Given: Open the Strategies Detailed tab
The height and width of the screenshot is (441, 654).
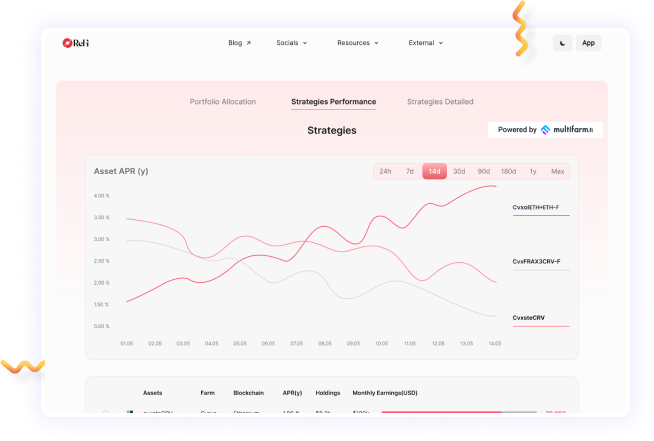Looking at the screenshot, I should click(440, 102).
